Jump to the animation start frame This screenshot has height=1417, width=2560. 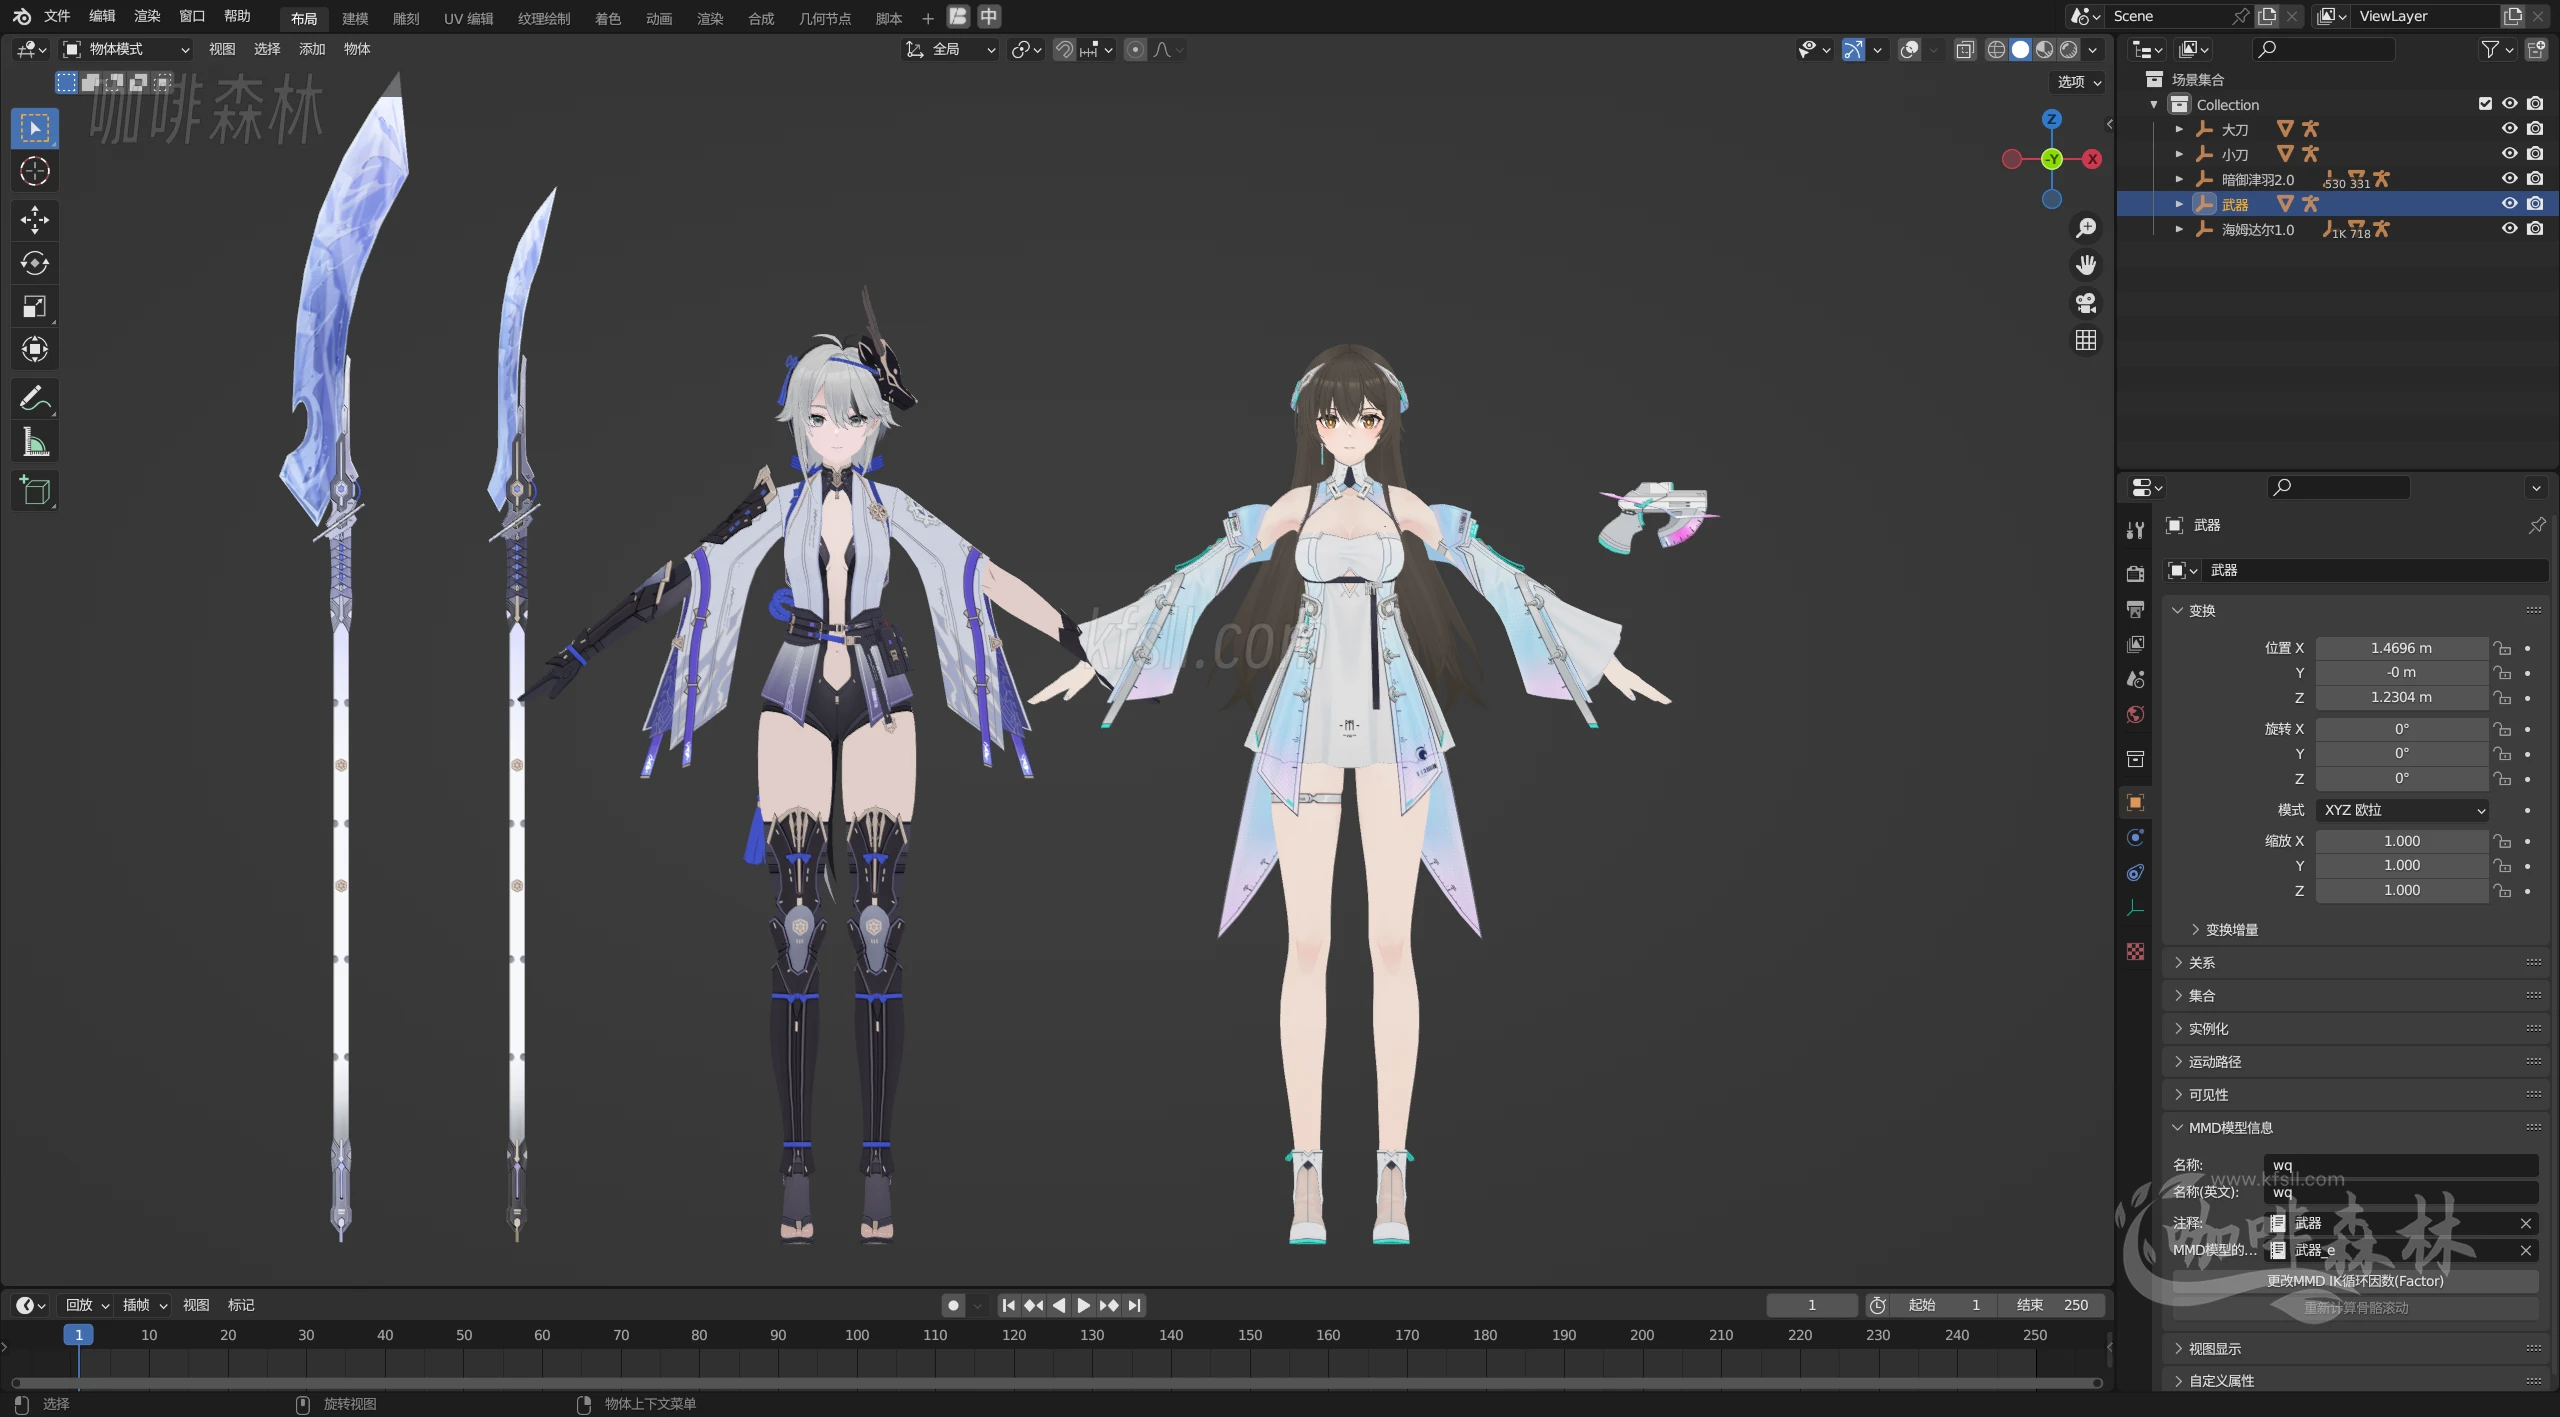[x=1009, y=1305]
